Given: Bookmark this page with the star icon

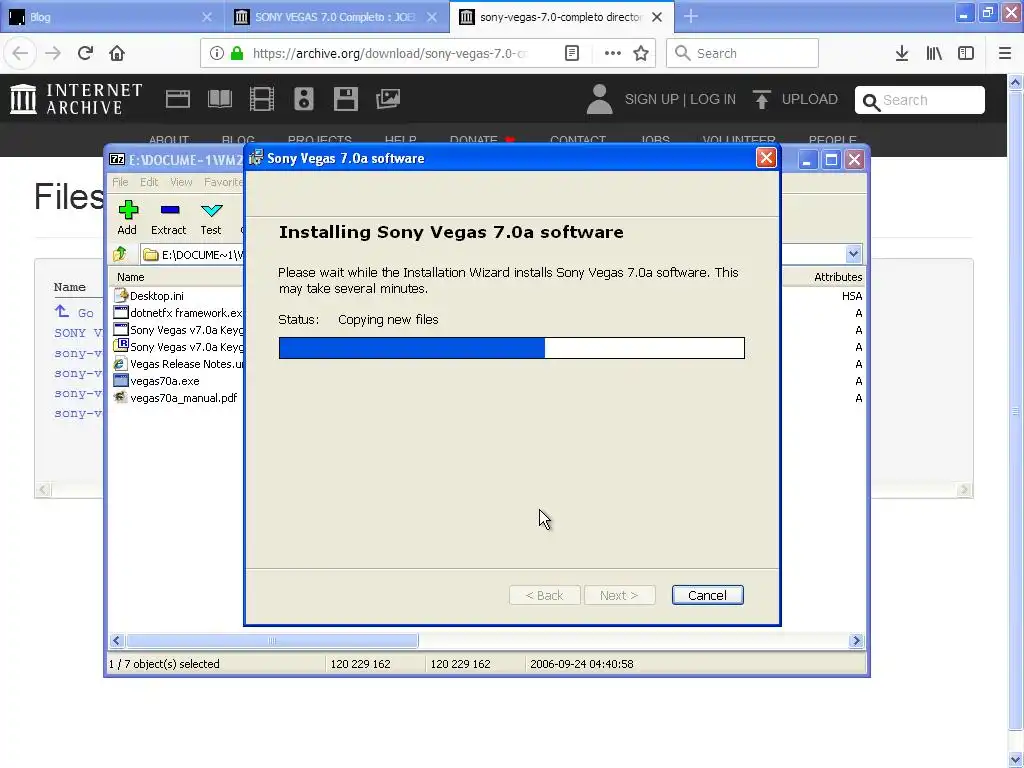Looking at the screenshot, I should click(641, 53).
